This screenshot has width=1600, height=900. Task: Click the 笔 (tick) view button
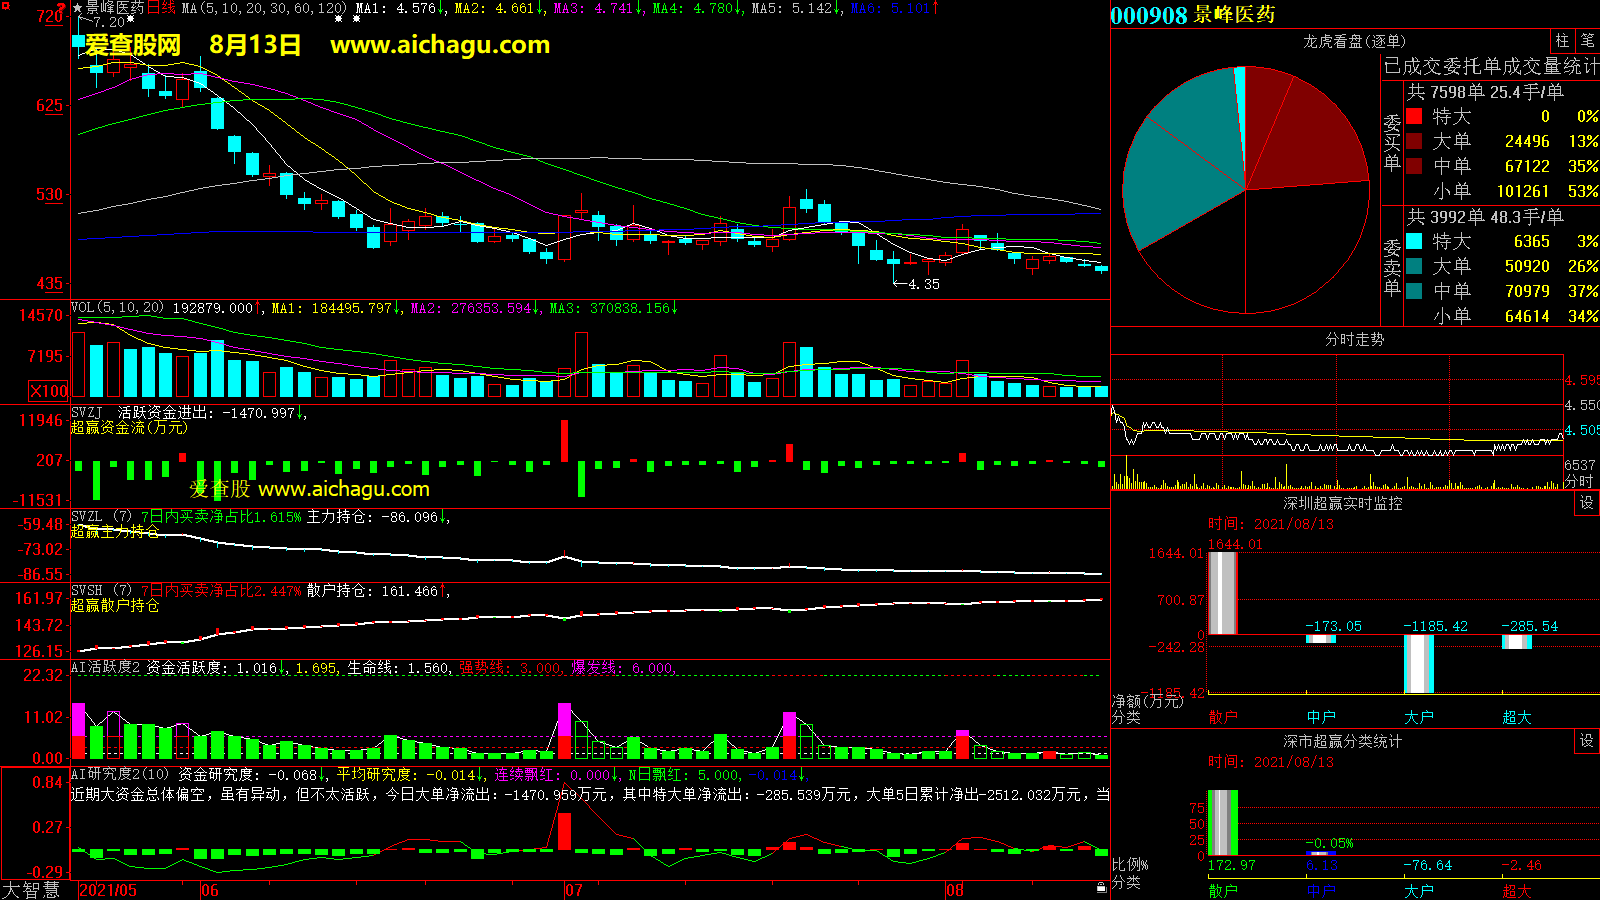[x=1588, y=41]
